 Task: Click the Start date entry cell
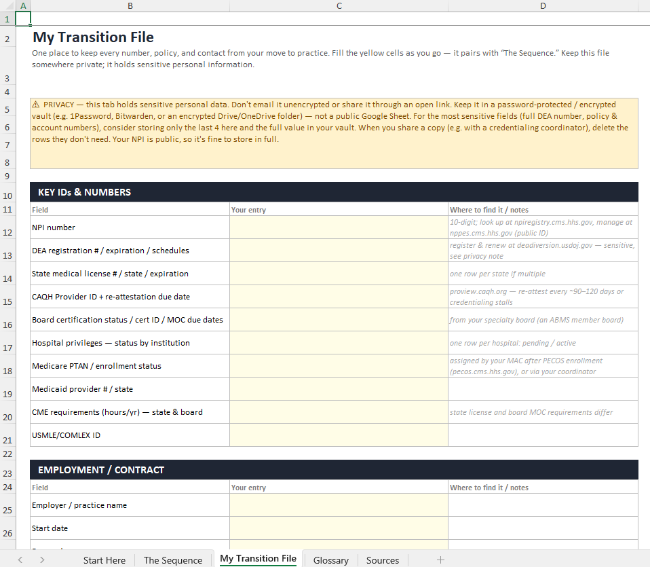click(x=339, y=528)
